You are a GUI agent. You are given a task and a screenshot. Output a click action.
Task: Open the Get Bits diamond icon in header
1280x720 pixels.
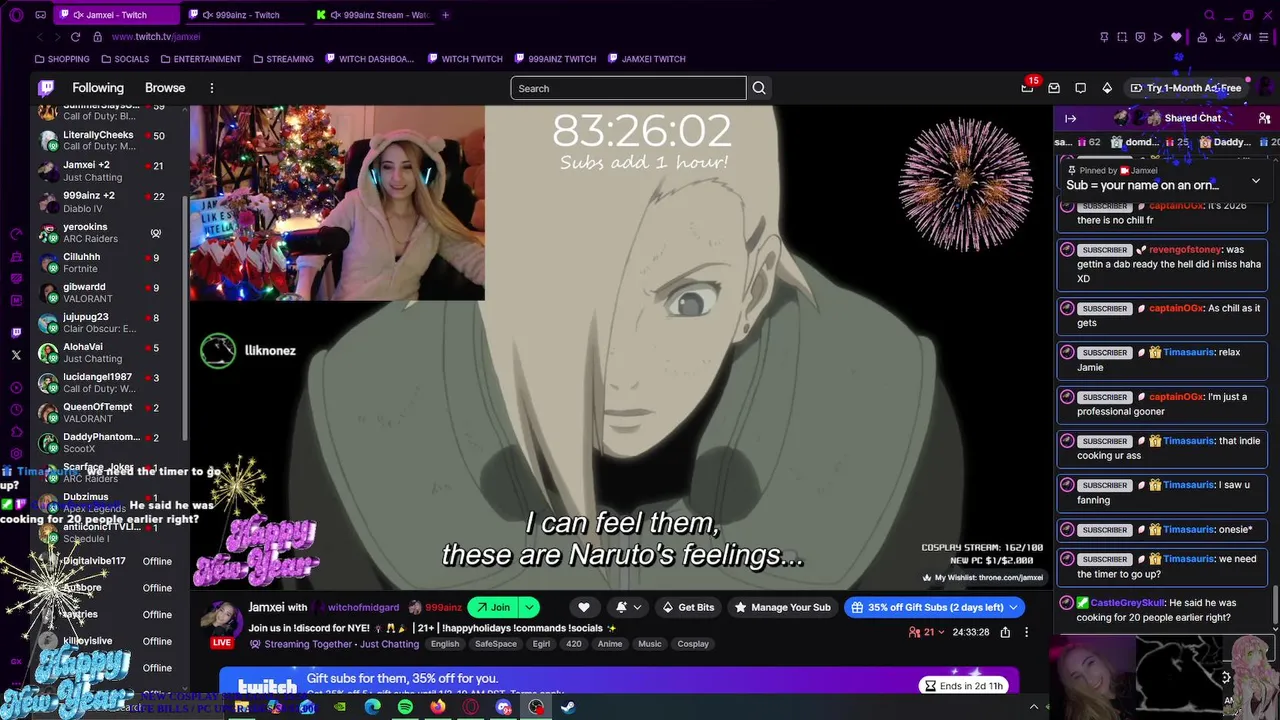[x=1107, y=88]
